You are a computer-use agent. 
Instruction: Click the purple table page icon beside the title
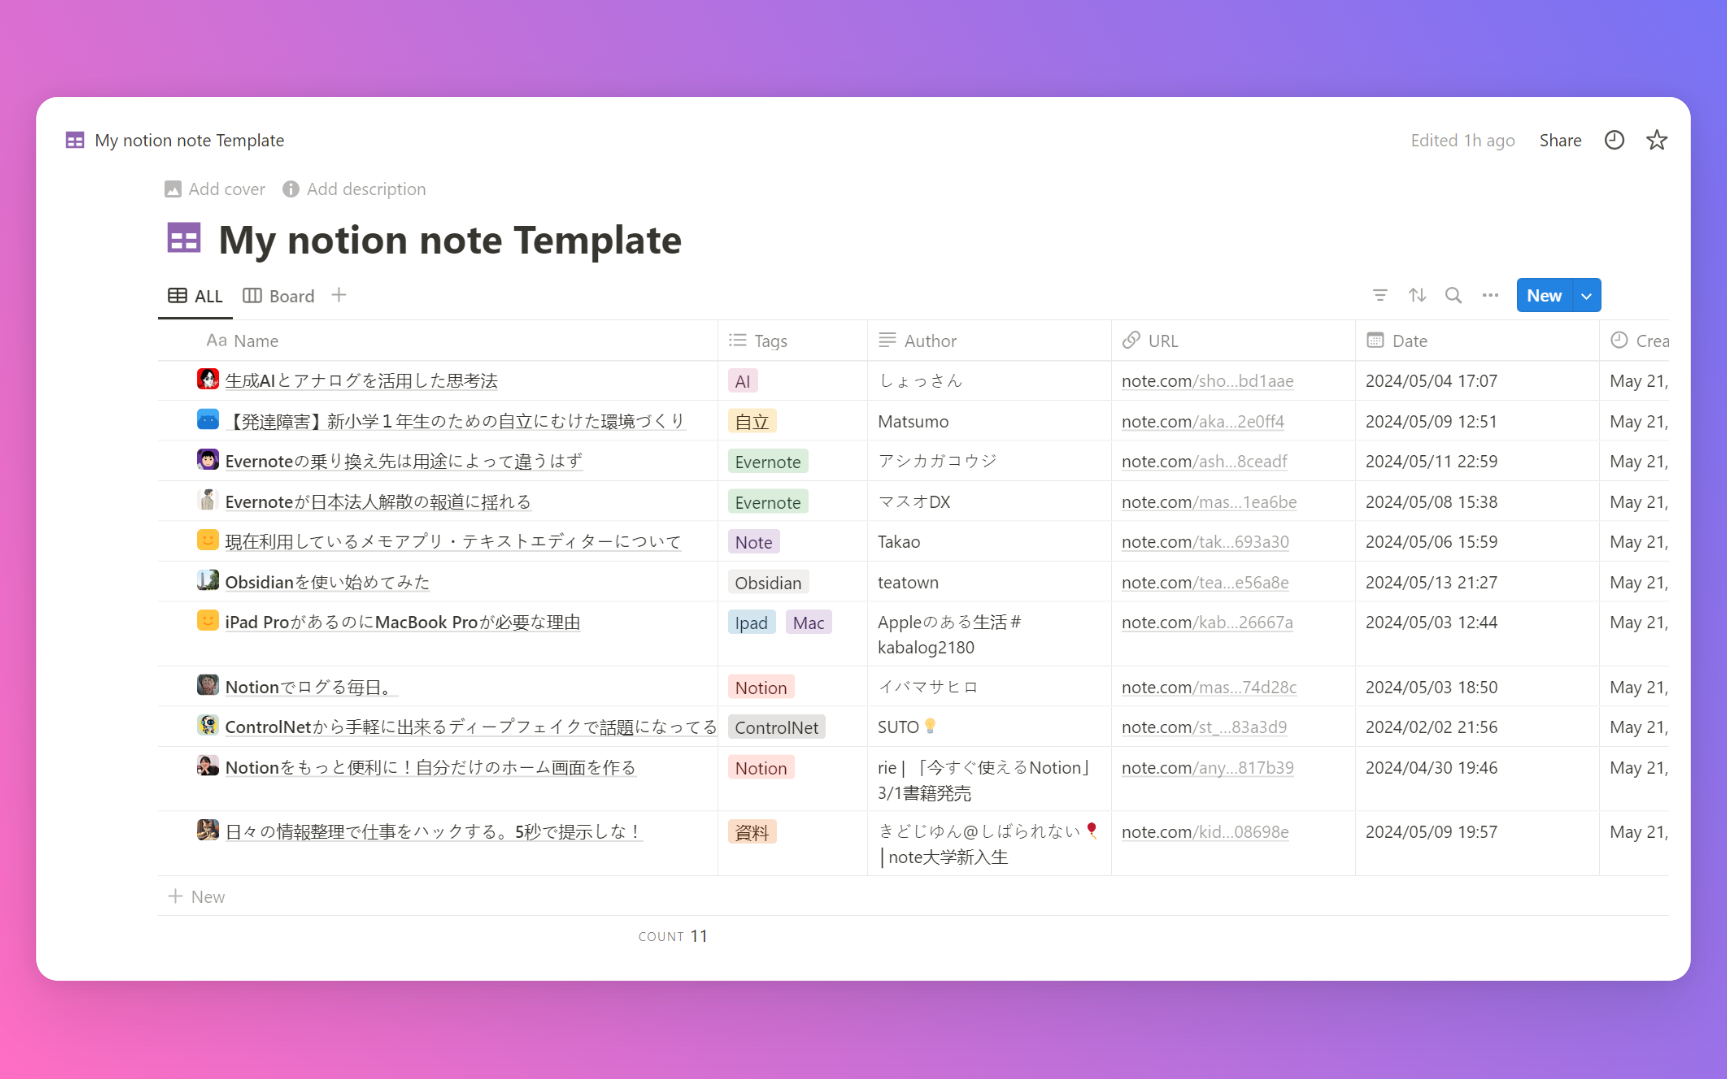(184, 239)
